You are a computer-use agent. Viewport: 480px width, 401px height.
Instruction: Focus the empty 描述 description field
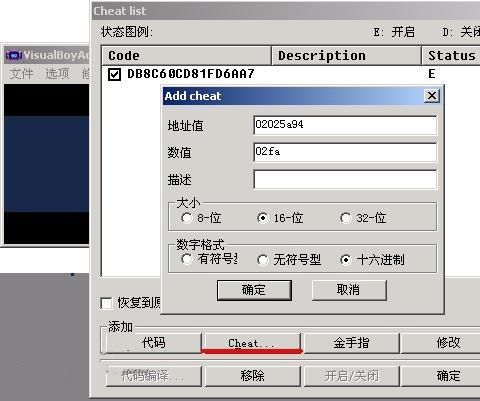click(x=345, y=180)
